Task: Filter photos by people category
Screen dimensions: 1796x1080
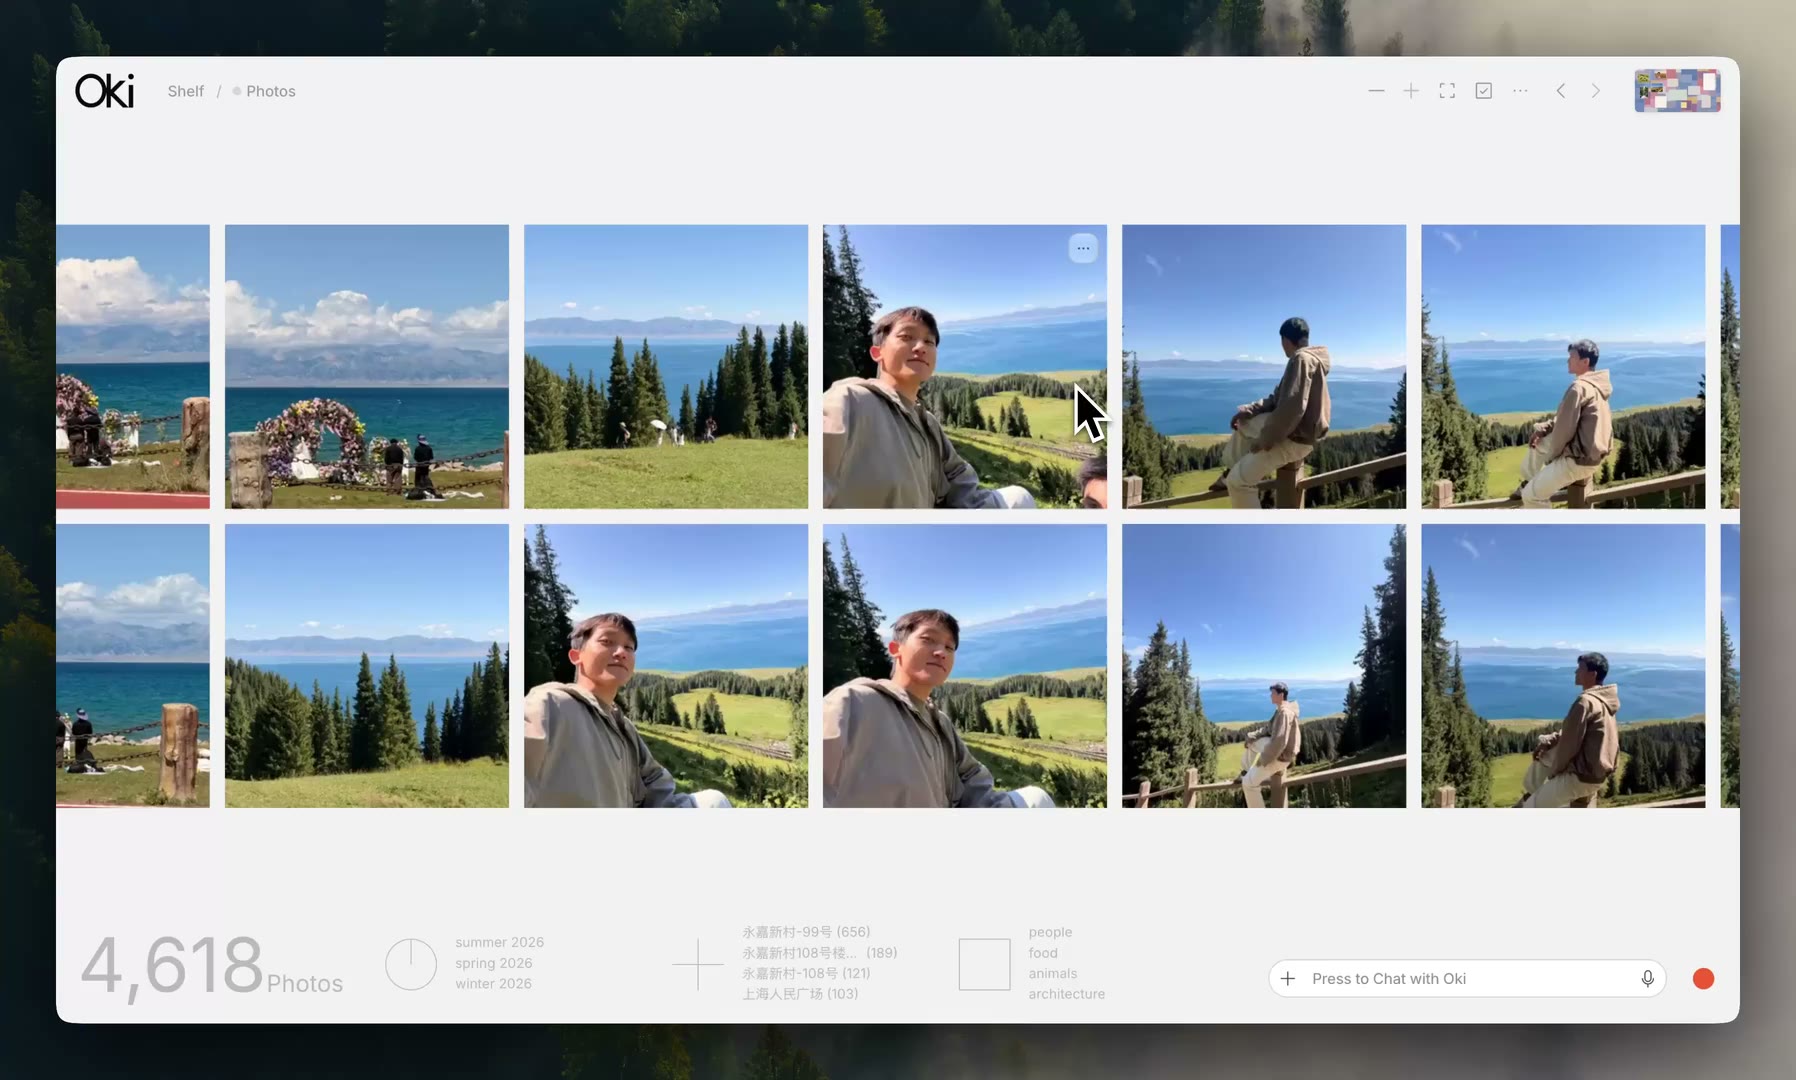Action: coord(1050,932)
